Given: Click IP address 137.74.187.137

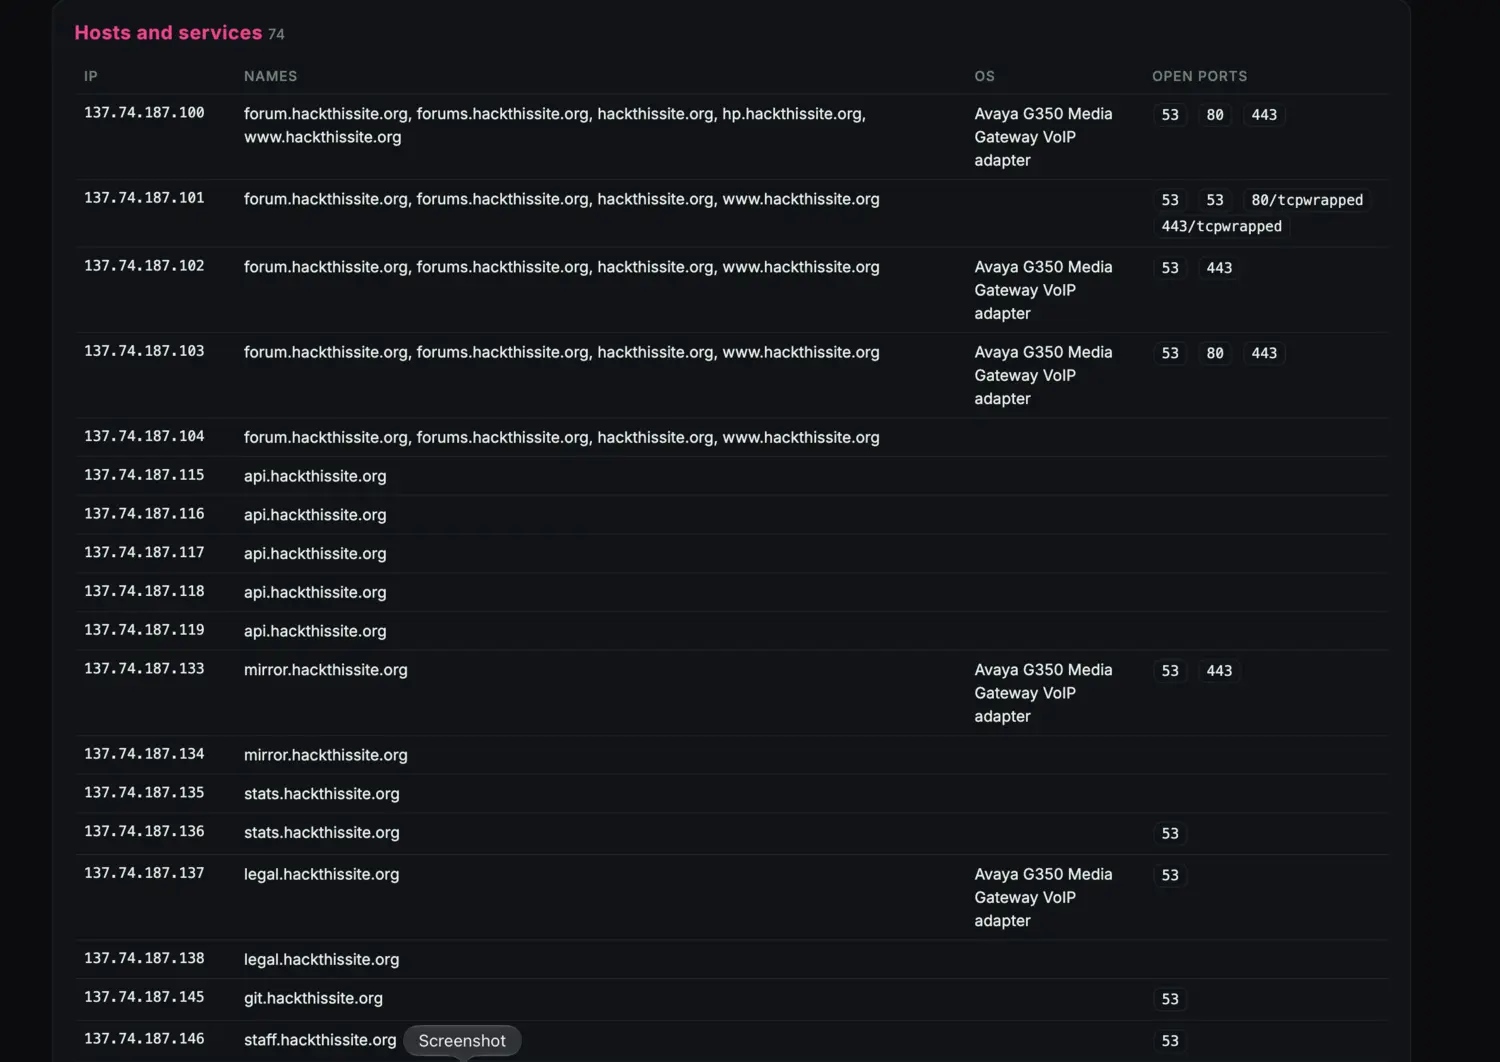Looking at the screenshot, I should point(144,873).
